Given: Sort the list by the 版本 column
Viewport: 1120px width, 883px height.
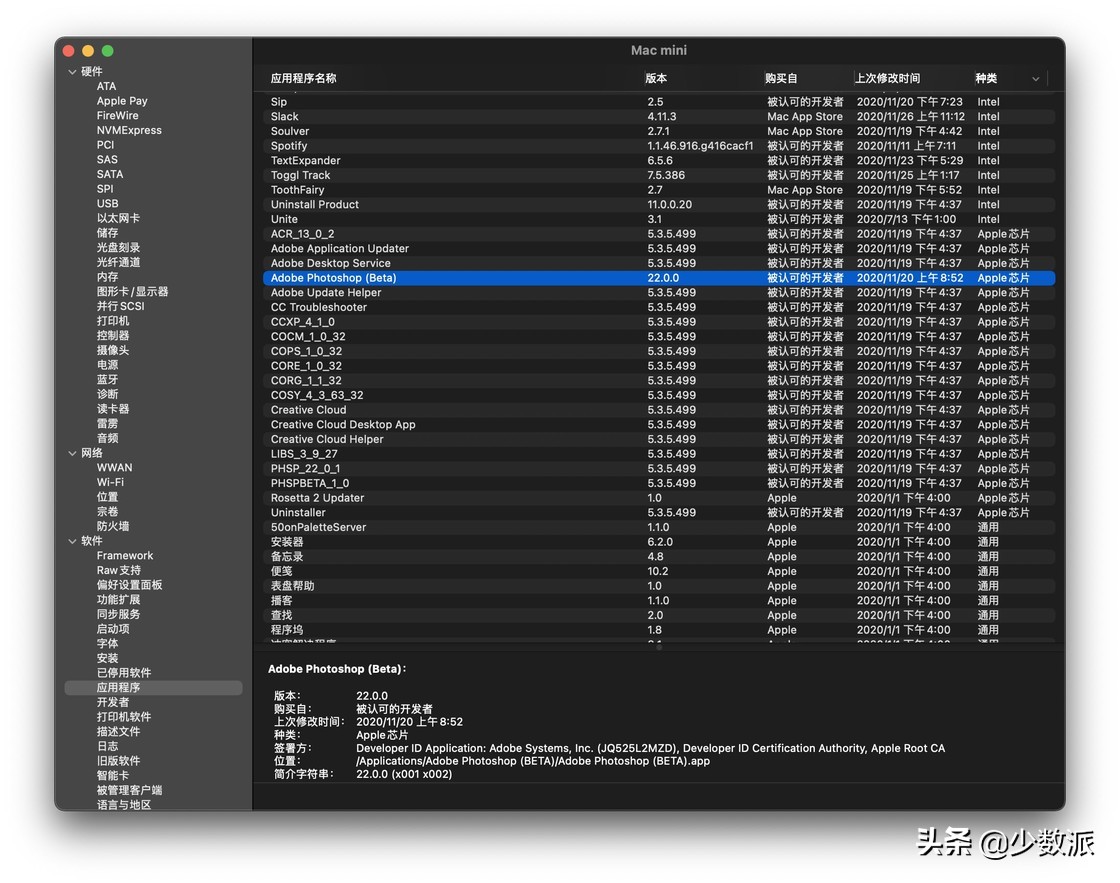Looking at the screenshot, I should click(655, 78).
